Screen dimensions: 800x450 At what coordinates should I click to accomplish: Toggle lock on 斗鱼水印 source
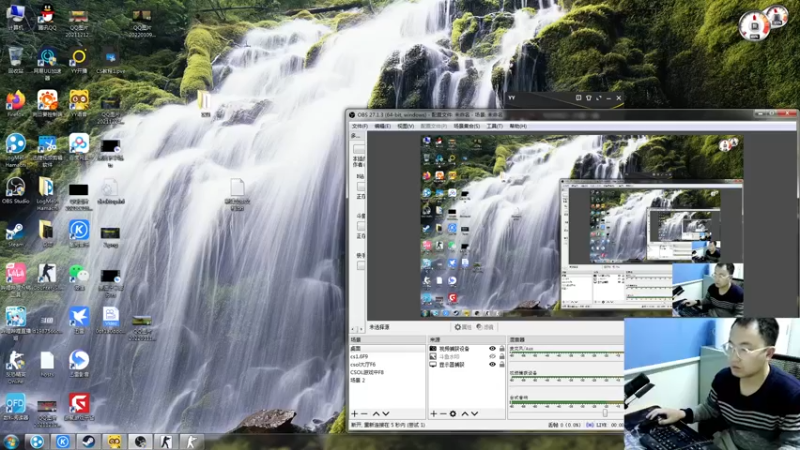(x=502, y=357)
